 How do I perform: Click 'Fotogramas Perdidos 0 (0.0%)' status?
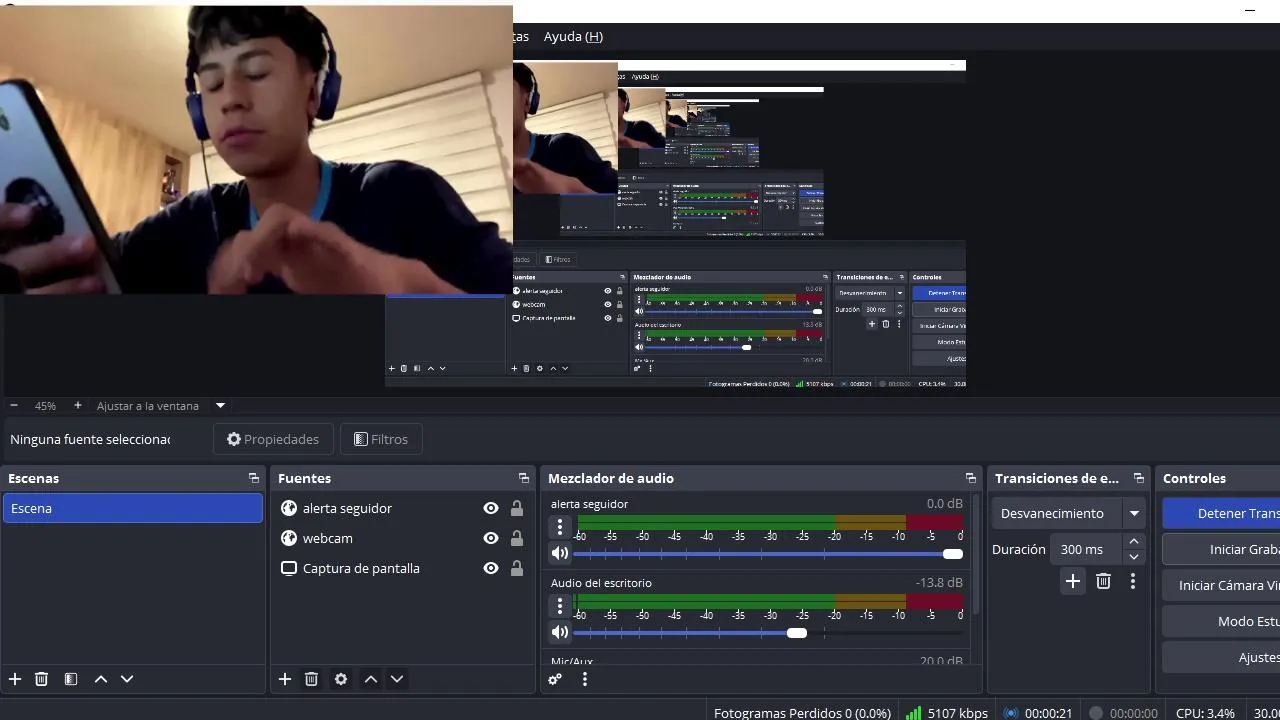point(802,713)
